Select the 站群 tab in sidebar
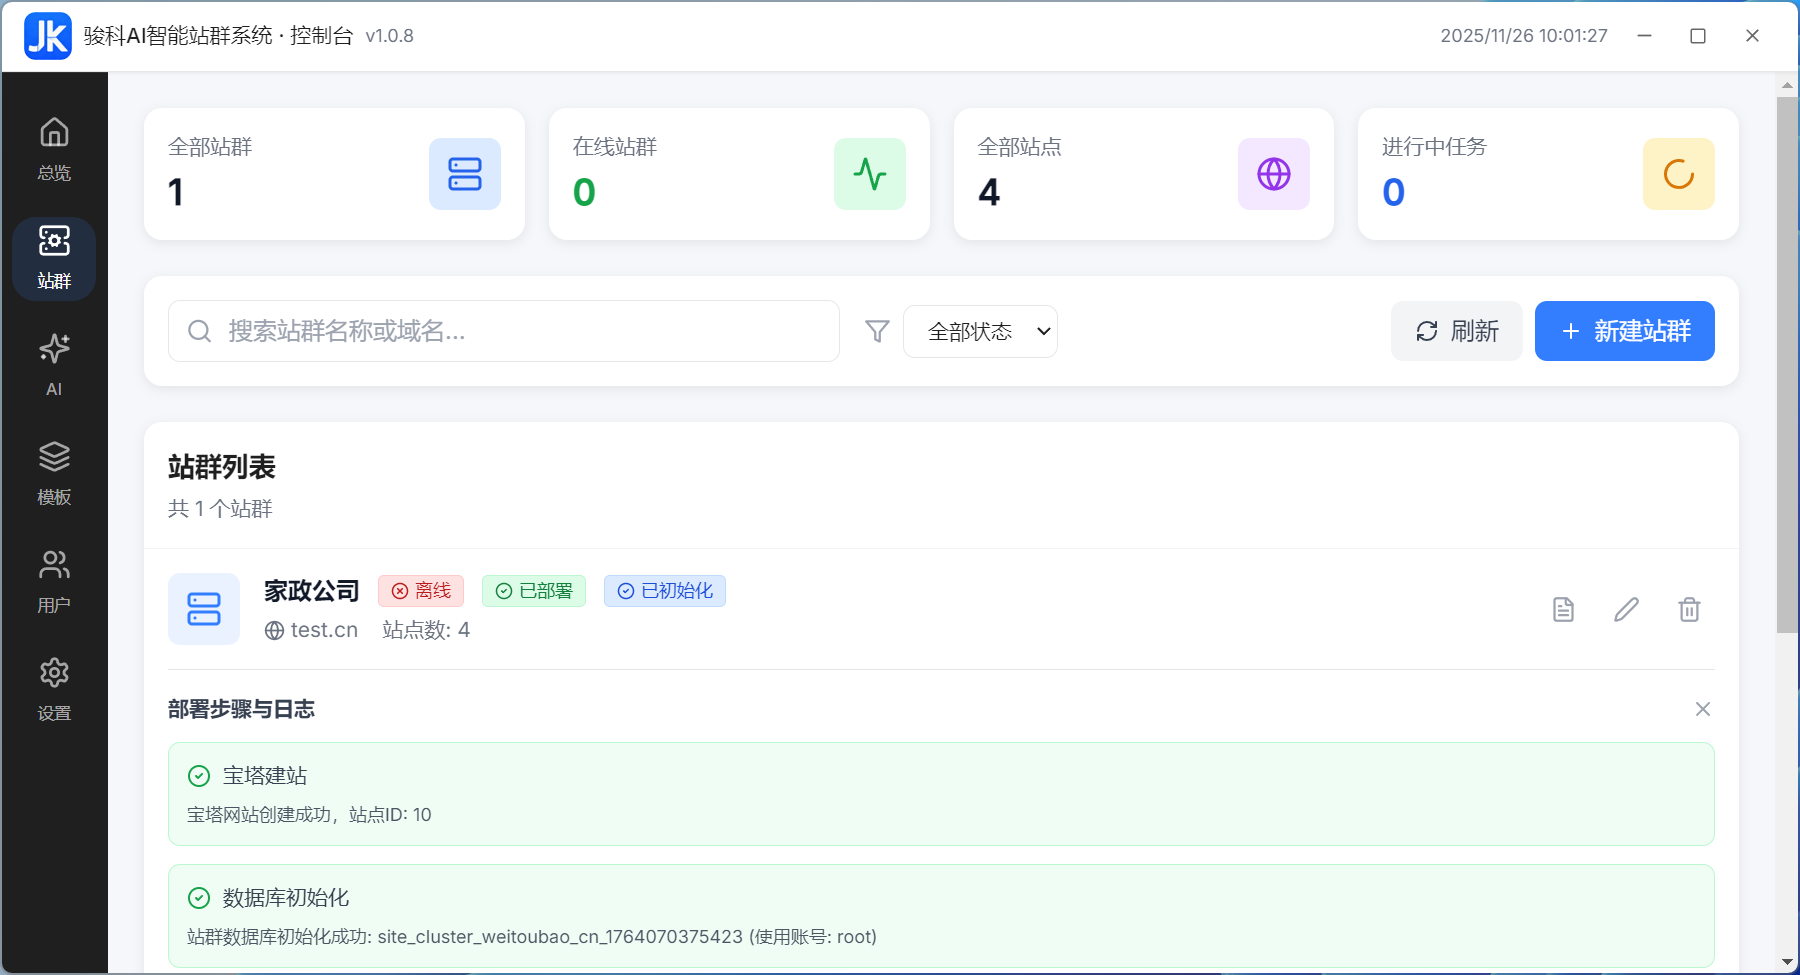The width and height of the screenshot is (1800, 975). click(54, 259)
